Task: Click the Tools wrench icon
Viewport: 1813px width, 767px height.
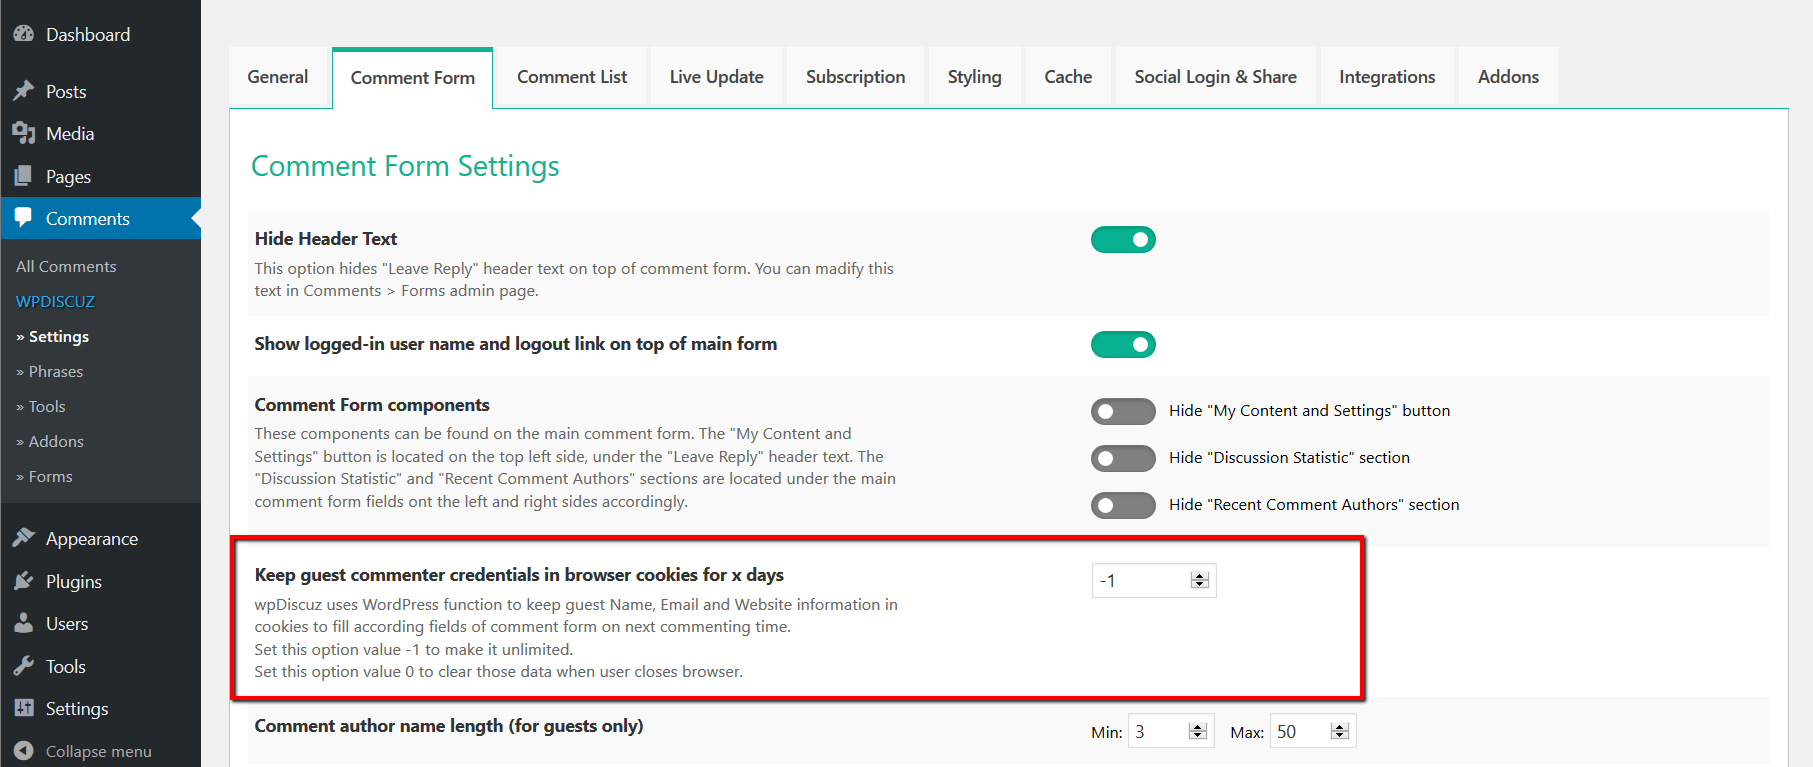Action: pyautogui.click(x=24, y=666)
